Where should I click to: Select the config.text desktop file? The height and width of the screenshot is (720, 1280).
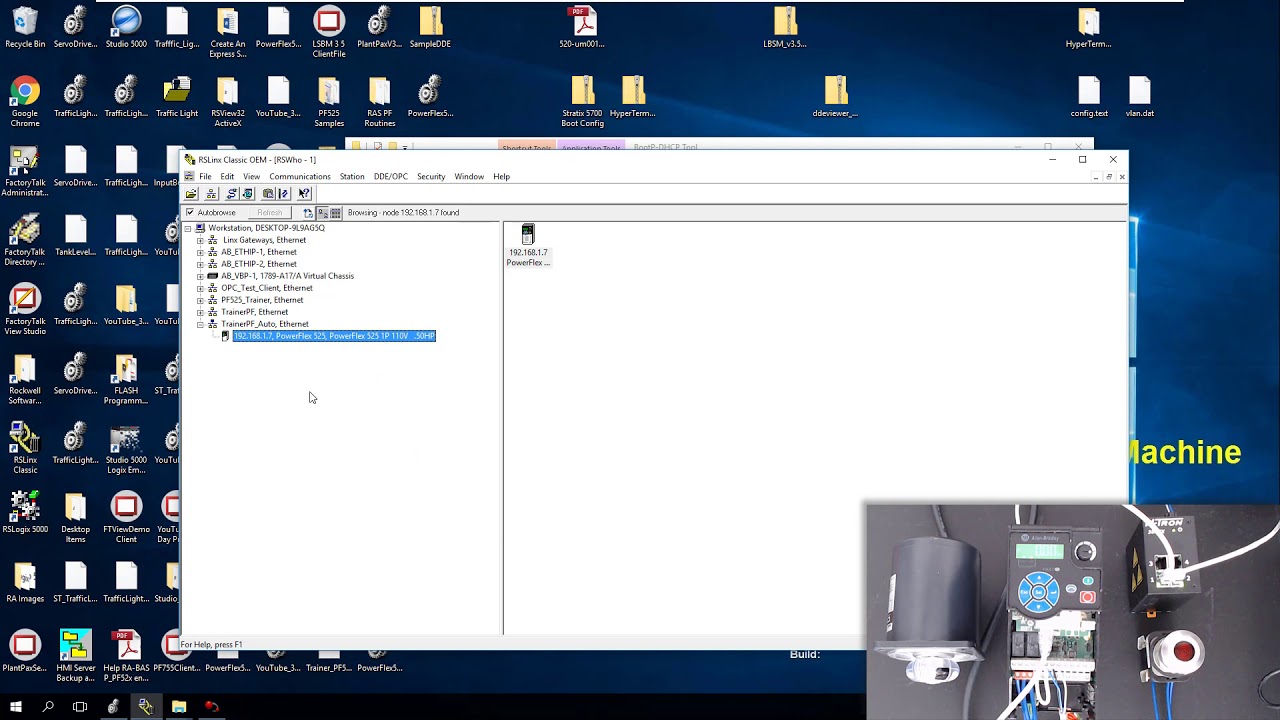coord(1089,97)
